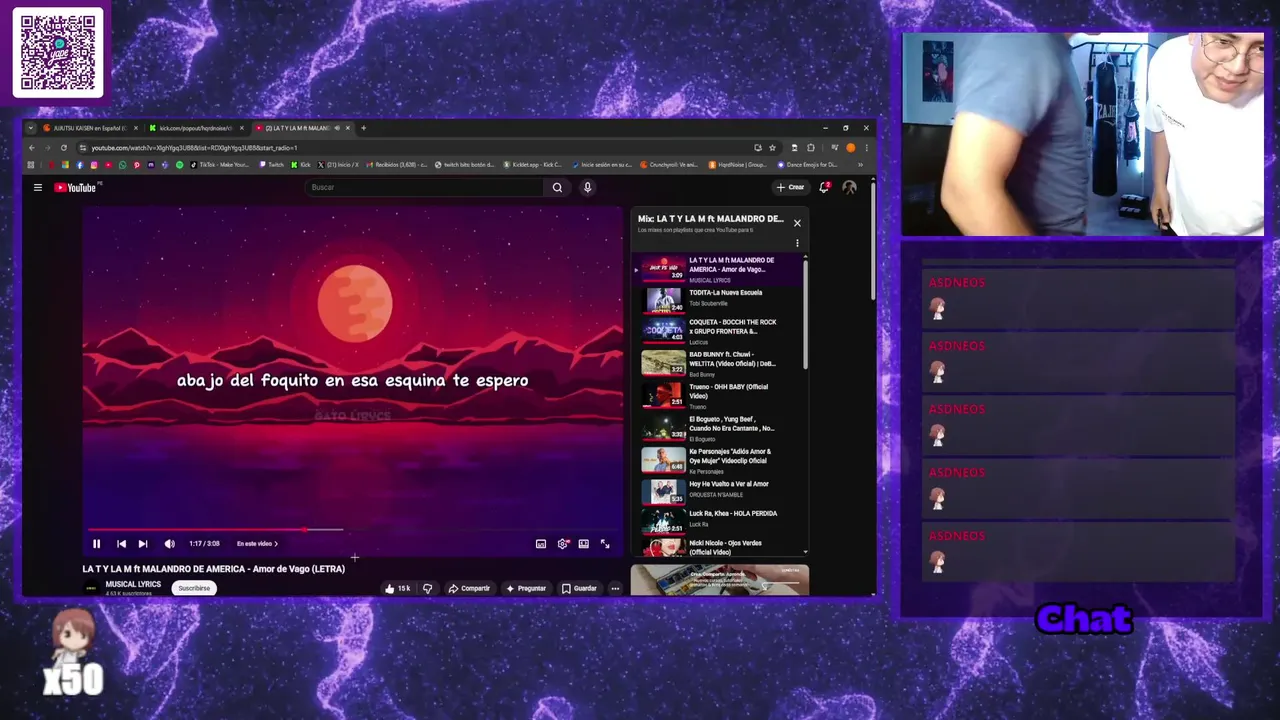Viewport: 1280px width, 720px height.
Task: Open the 'Twitch' bookmark
Action: point(271,165)
